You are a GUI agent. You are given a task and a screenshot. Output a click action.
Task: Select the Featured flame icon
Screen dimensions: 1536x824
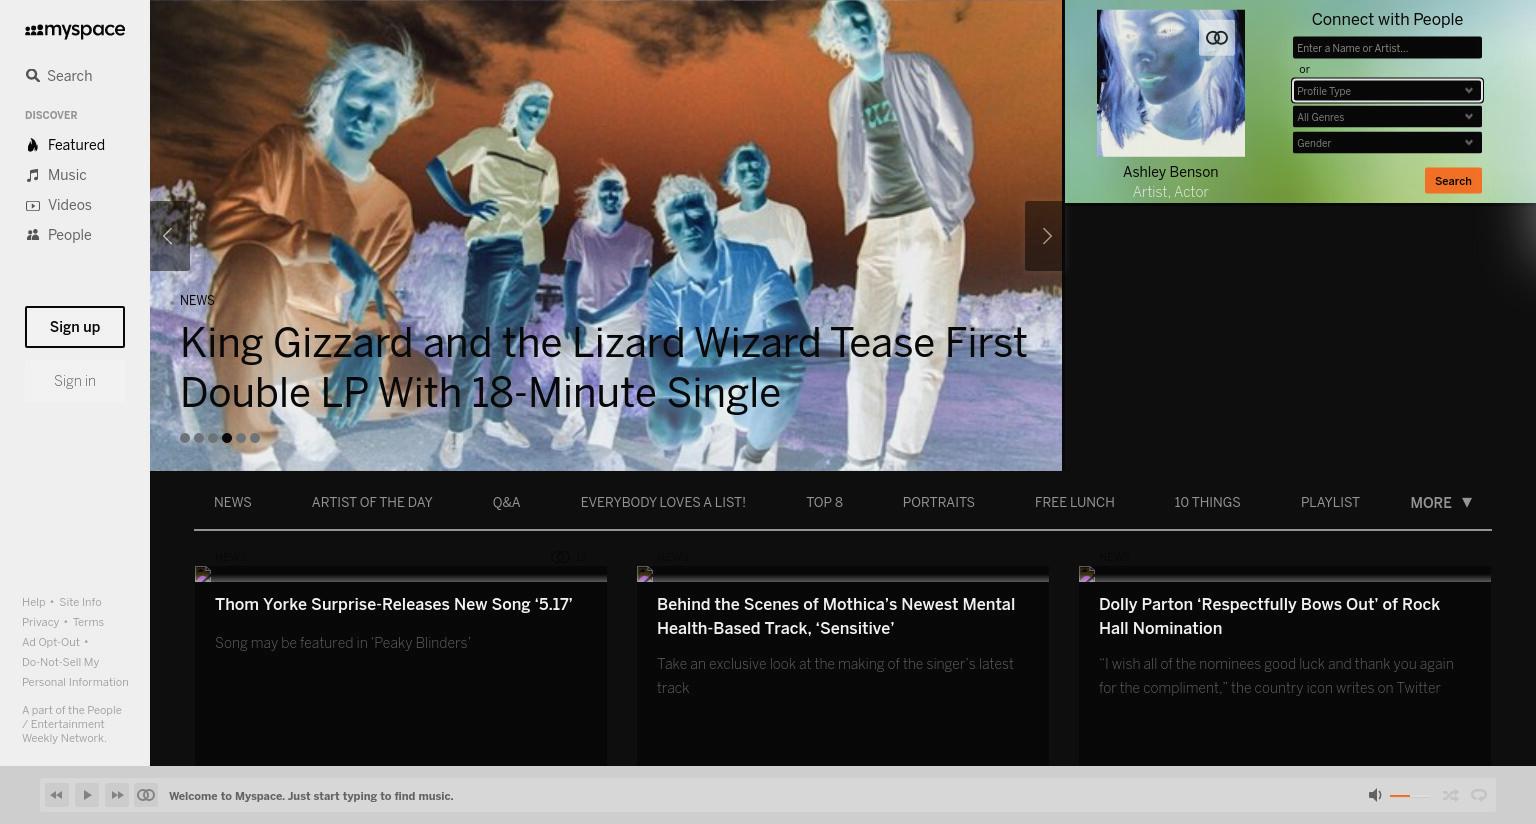tap(33, 145)
